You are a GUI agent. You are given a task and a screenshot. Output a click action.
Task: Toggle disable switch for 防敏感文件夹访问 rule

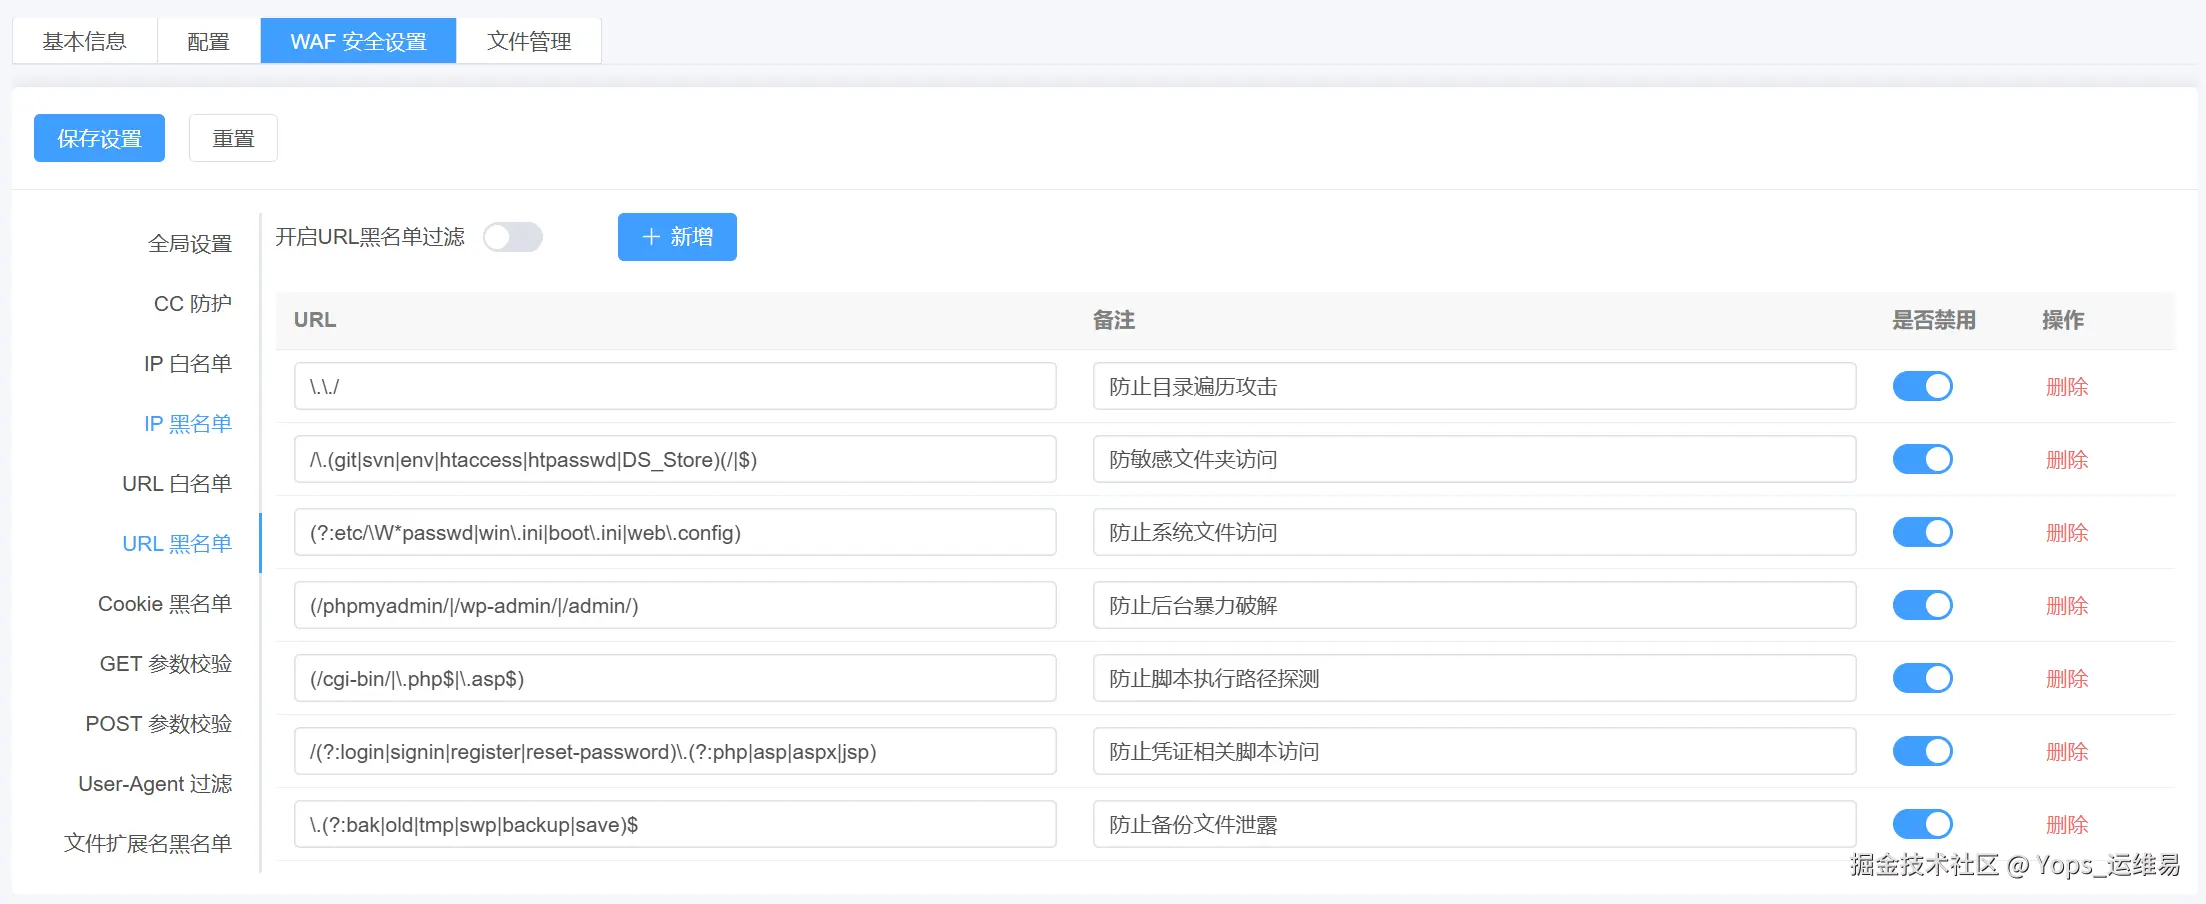[1922, 459]
